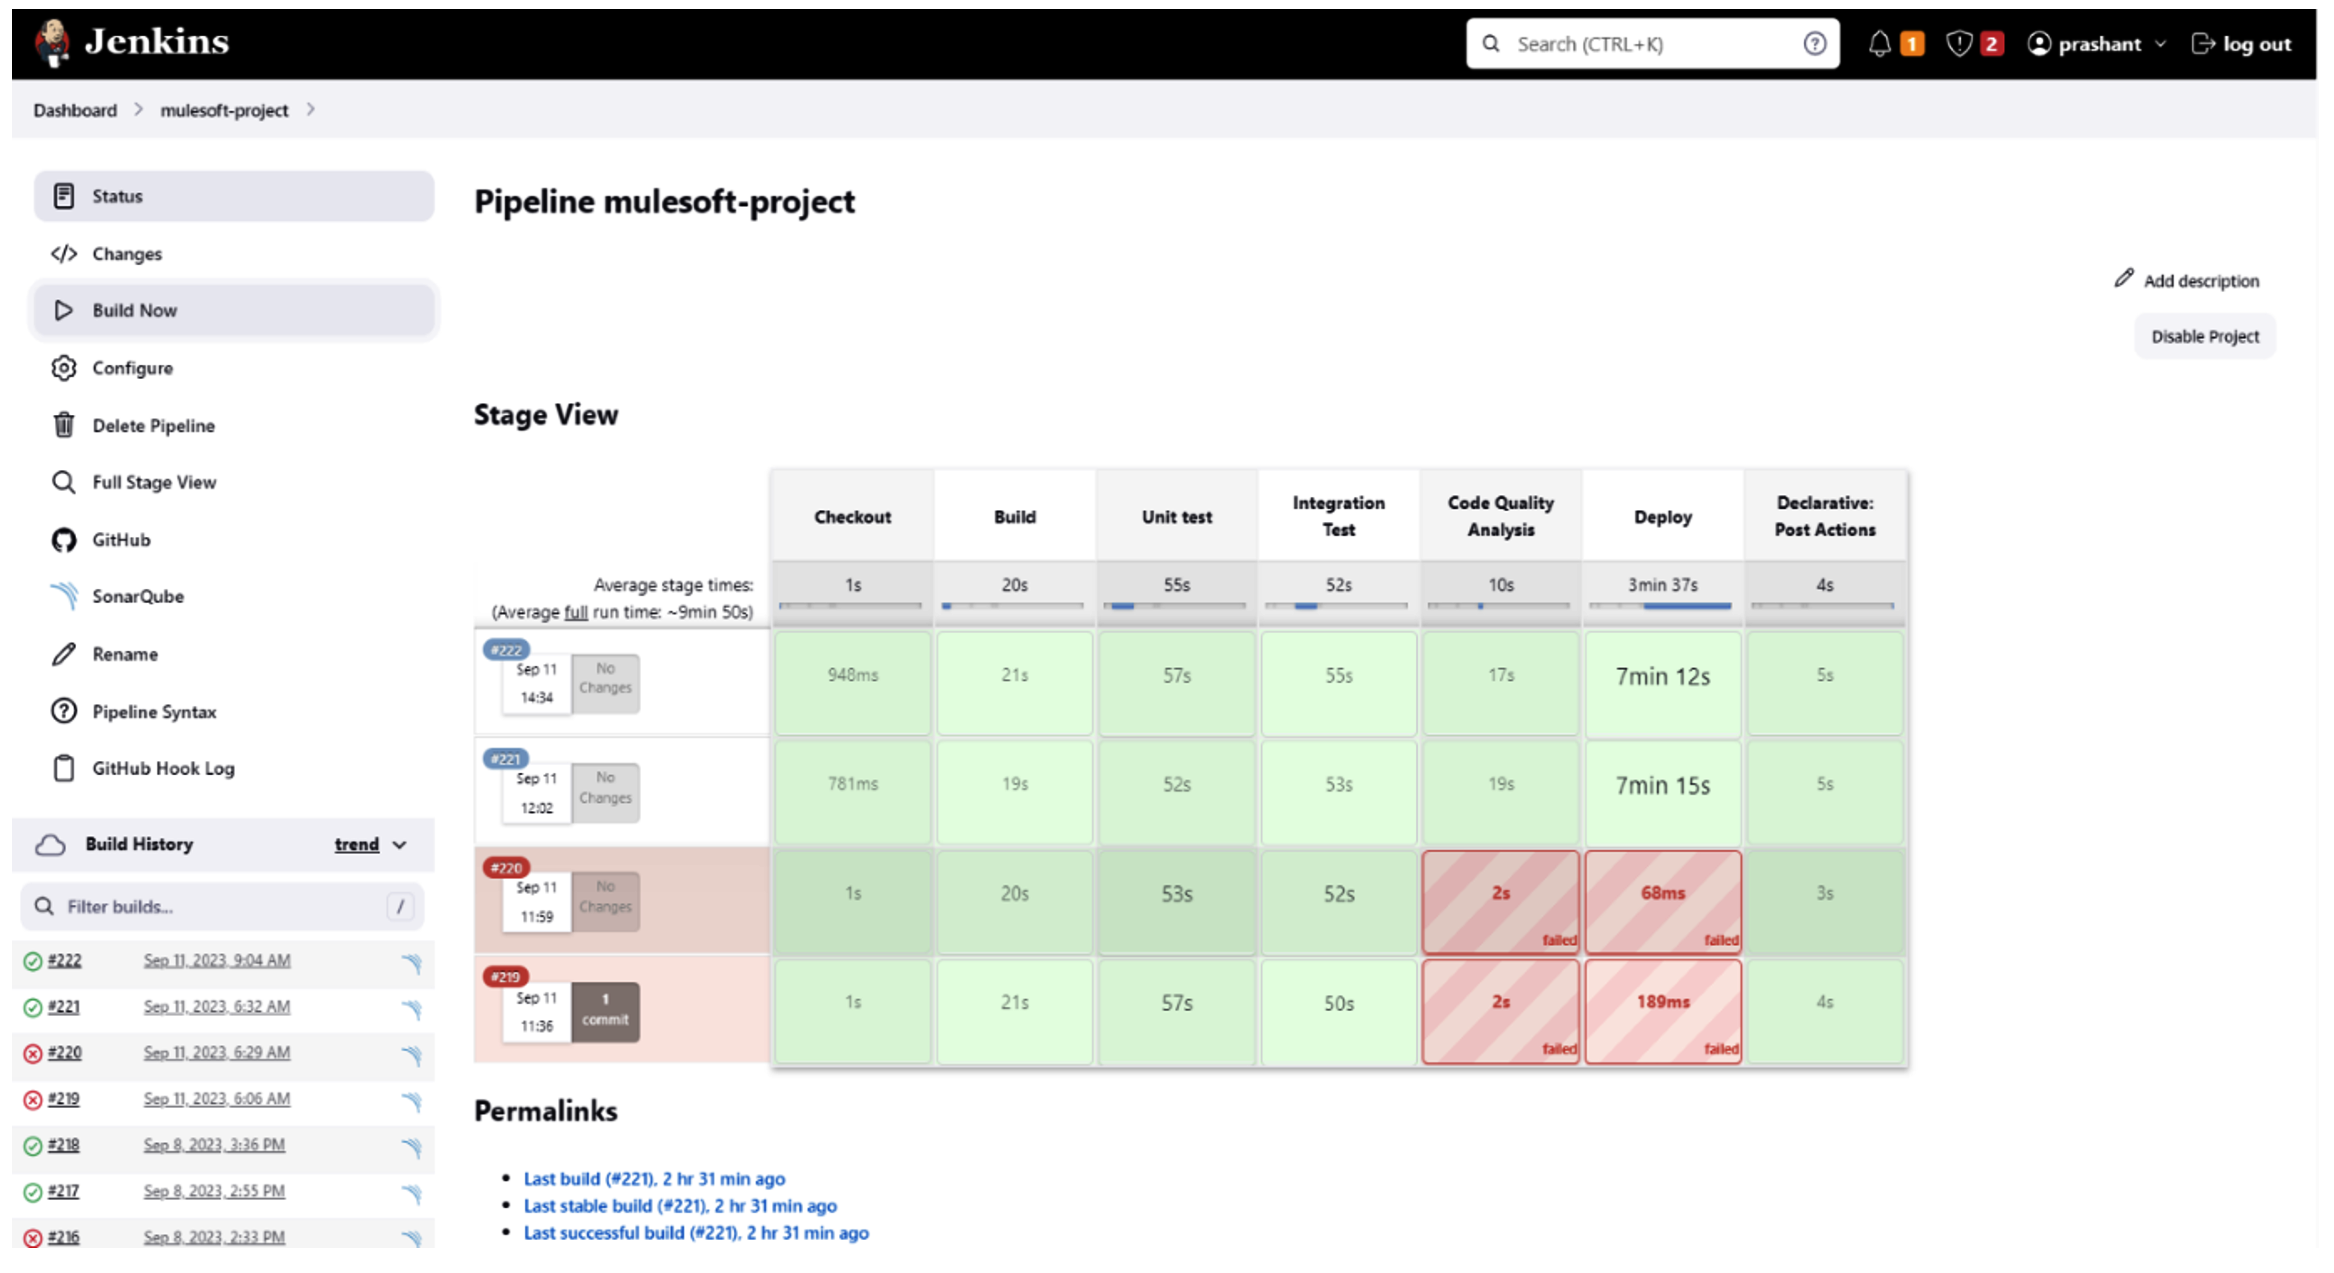
Task: Click the 1 commit box of build #219
Action: [x=605, y=1010]
